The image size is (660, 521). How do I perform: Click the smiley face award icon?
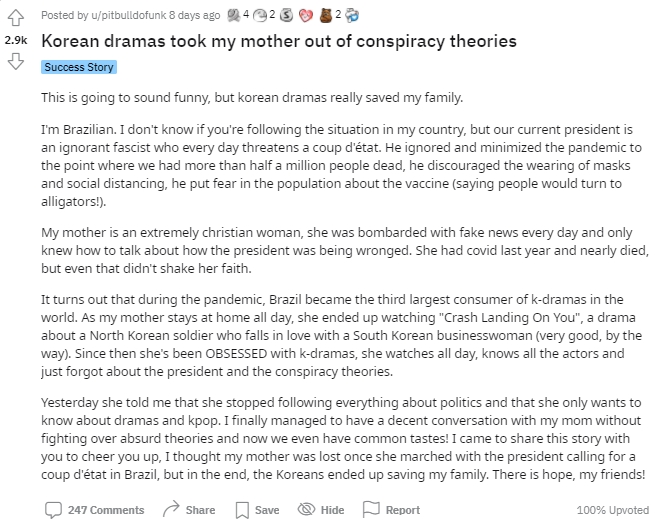pos(260,16)
